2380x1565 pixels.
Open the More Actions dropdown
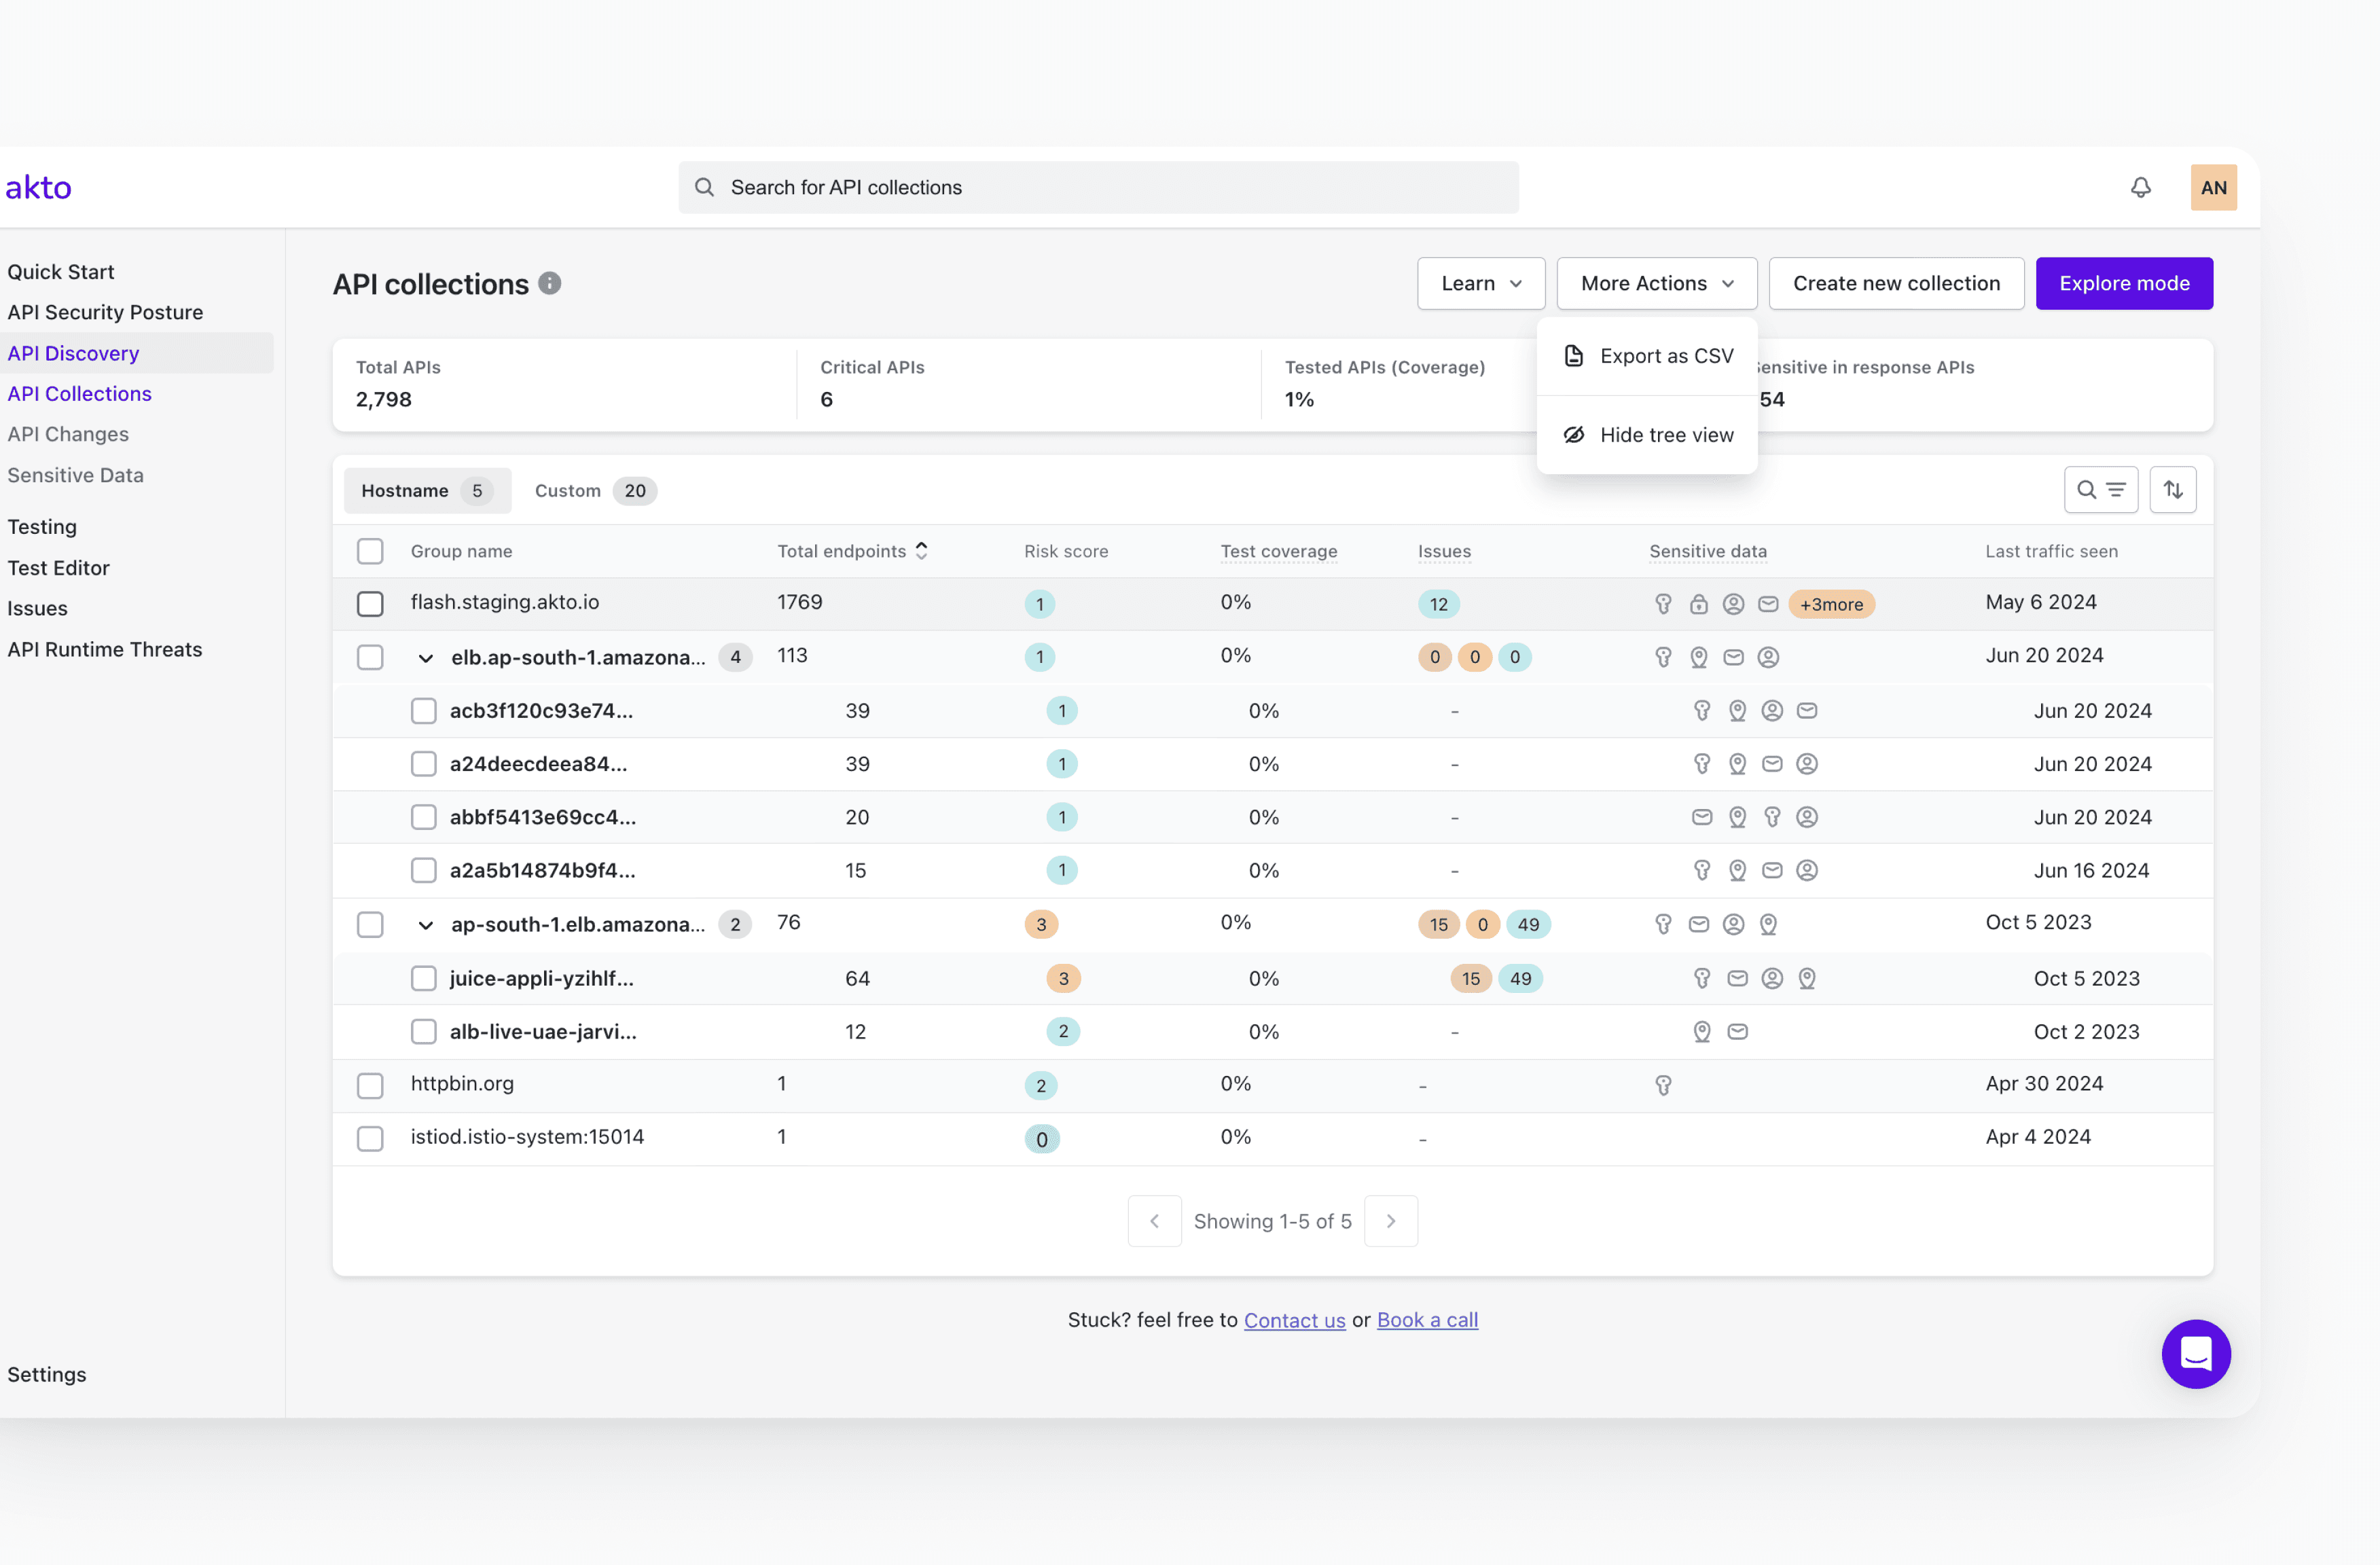coord(1656,283)
